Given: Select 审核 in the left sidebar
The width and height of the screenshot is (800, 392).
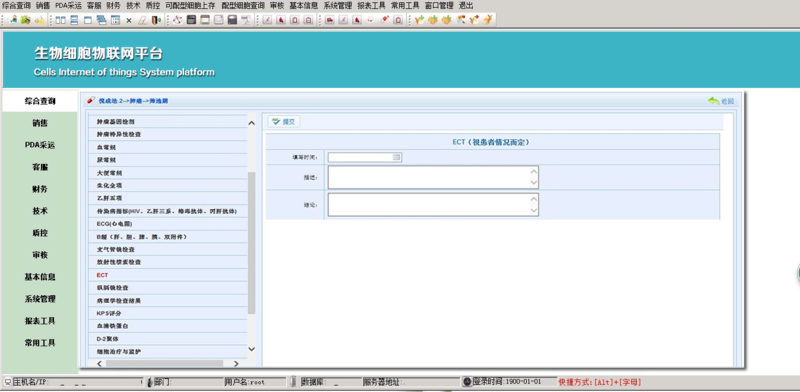Looking at the screenshot, I should click(x=40, y=255).
